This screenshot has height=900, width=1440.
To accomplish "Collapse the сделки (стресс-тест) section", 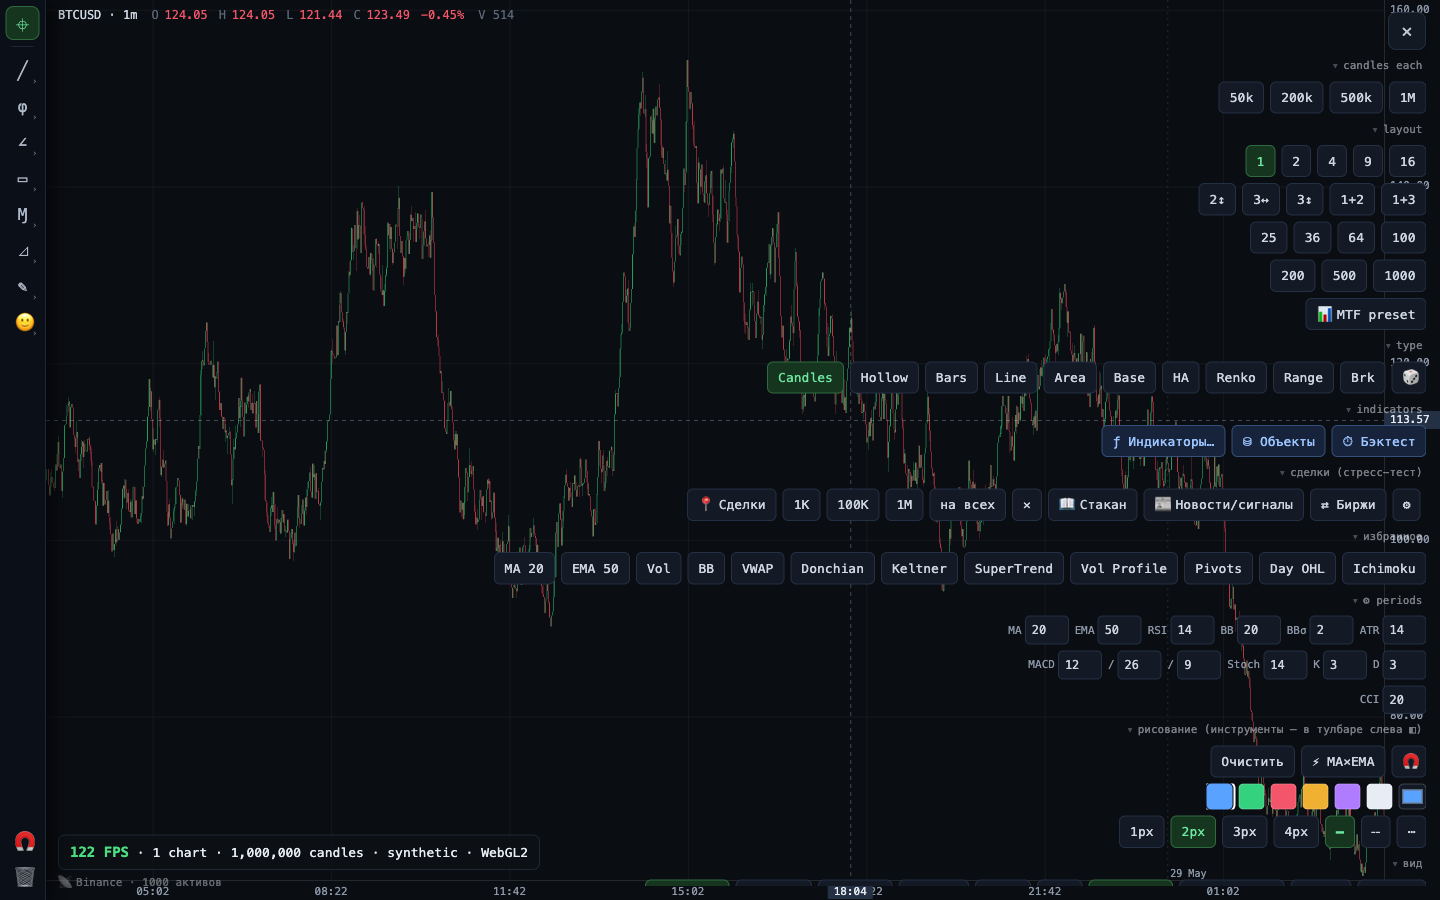I will (1350, 472).
